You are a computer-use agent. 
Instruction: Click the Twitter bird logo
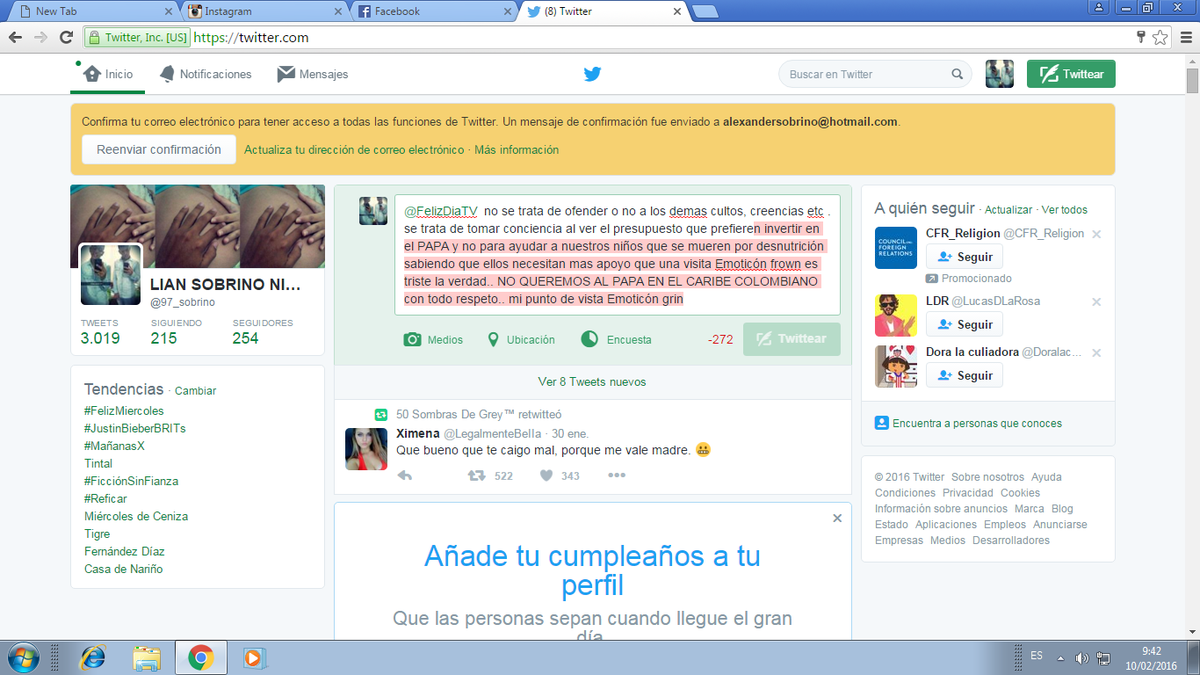(x=592, y=74)
